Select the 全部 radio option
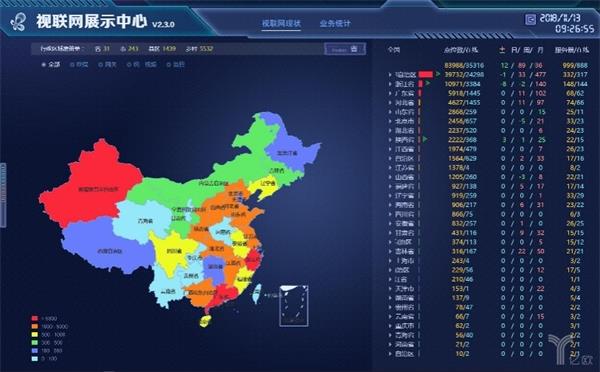Screen dimensions: 600x372 click(51, 65)
